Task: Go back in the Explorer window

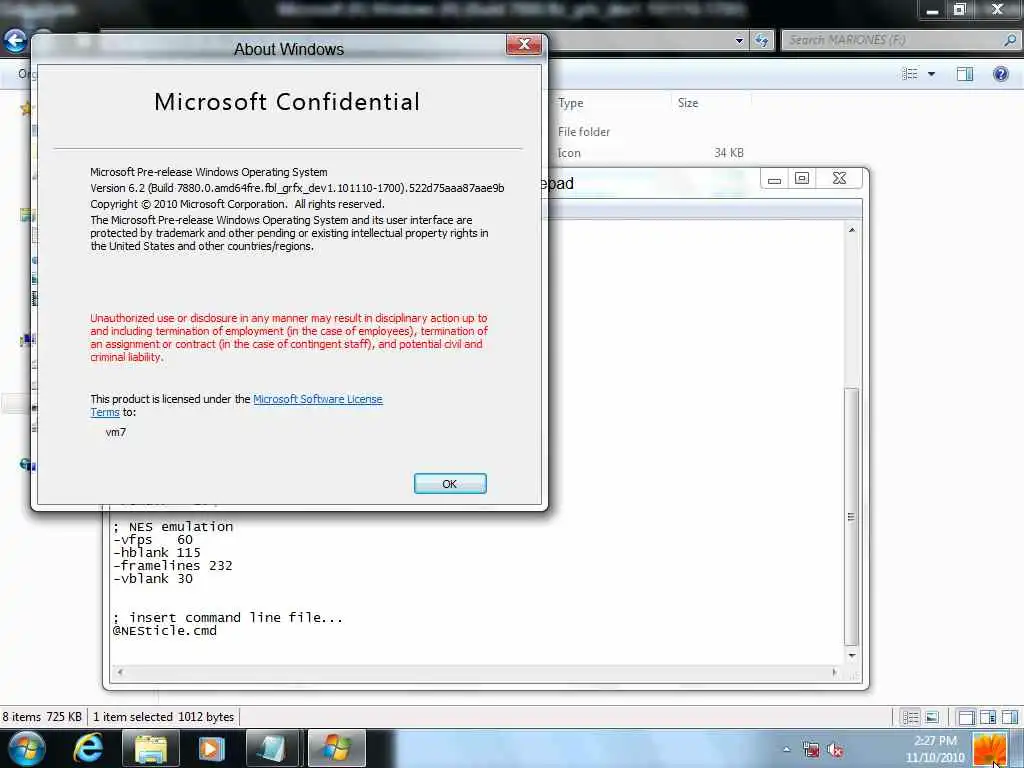Action: [14, 40]
